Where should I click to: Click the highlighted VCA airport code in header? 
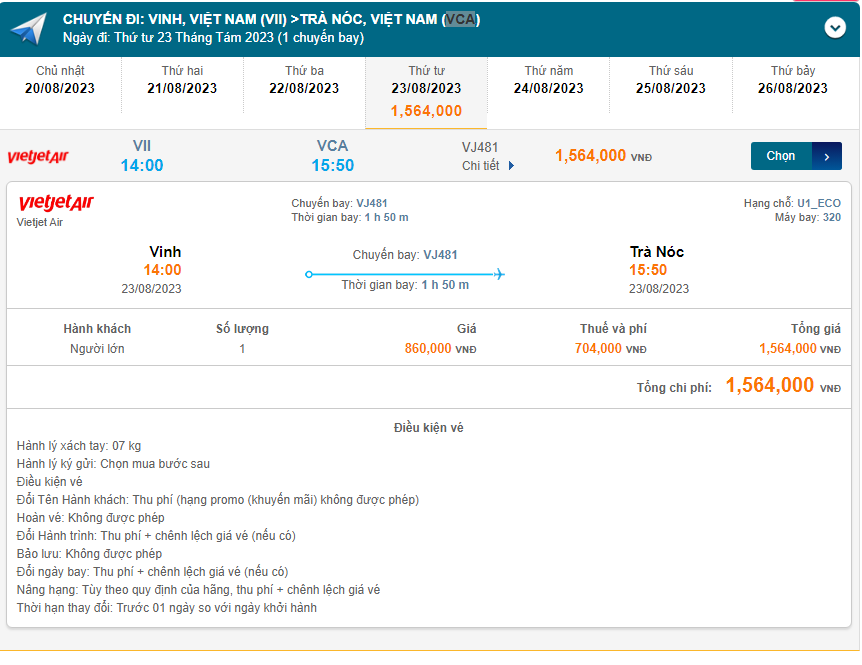point(459,19)
